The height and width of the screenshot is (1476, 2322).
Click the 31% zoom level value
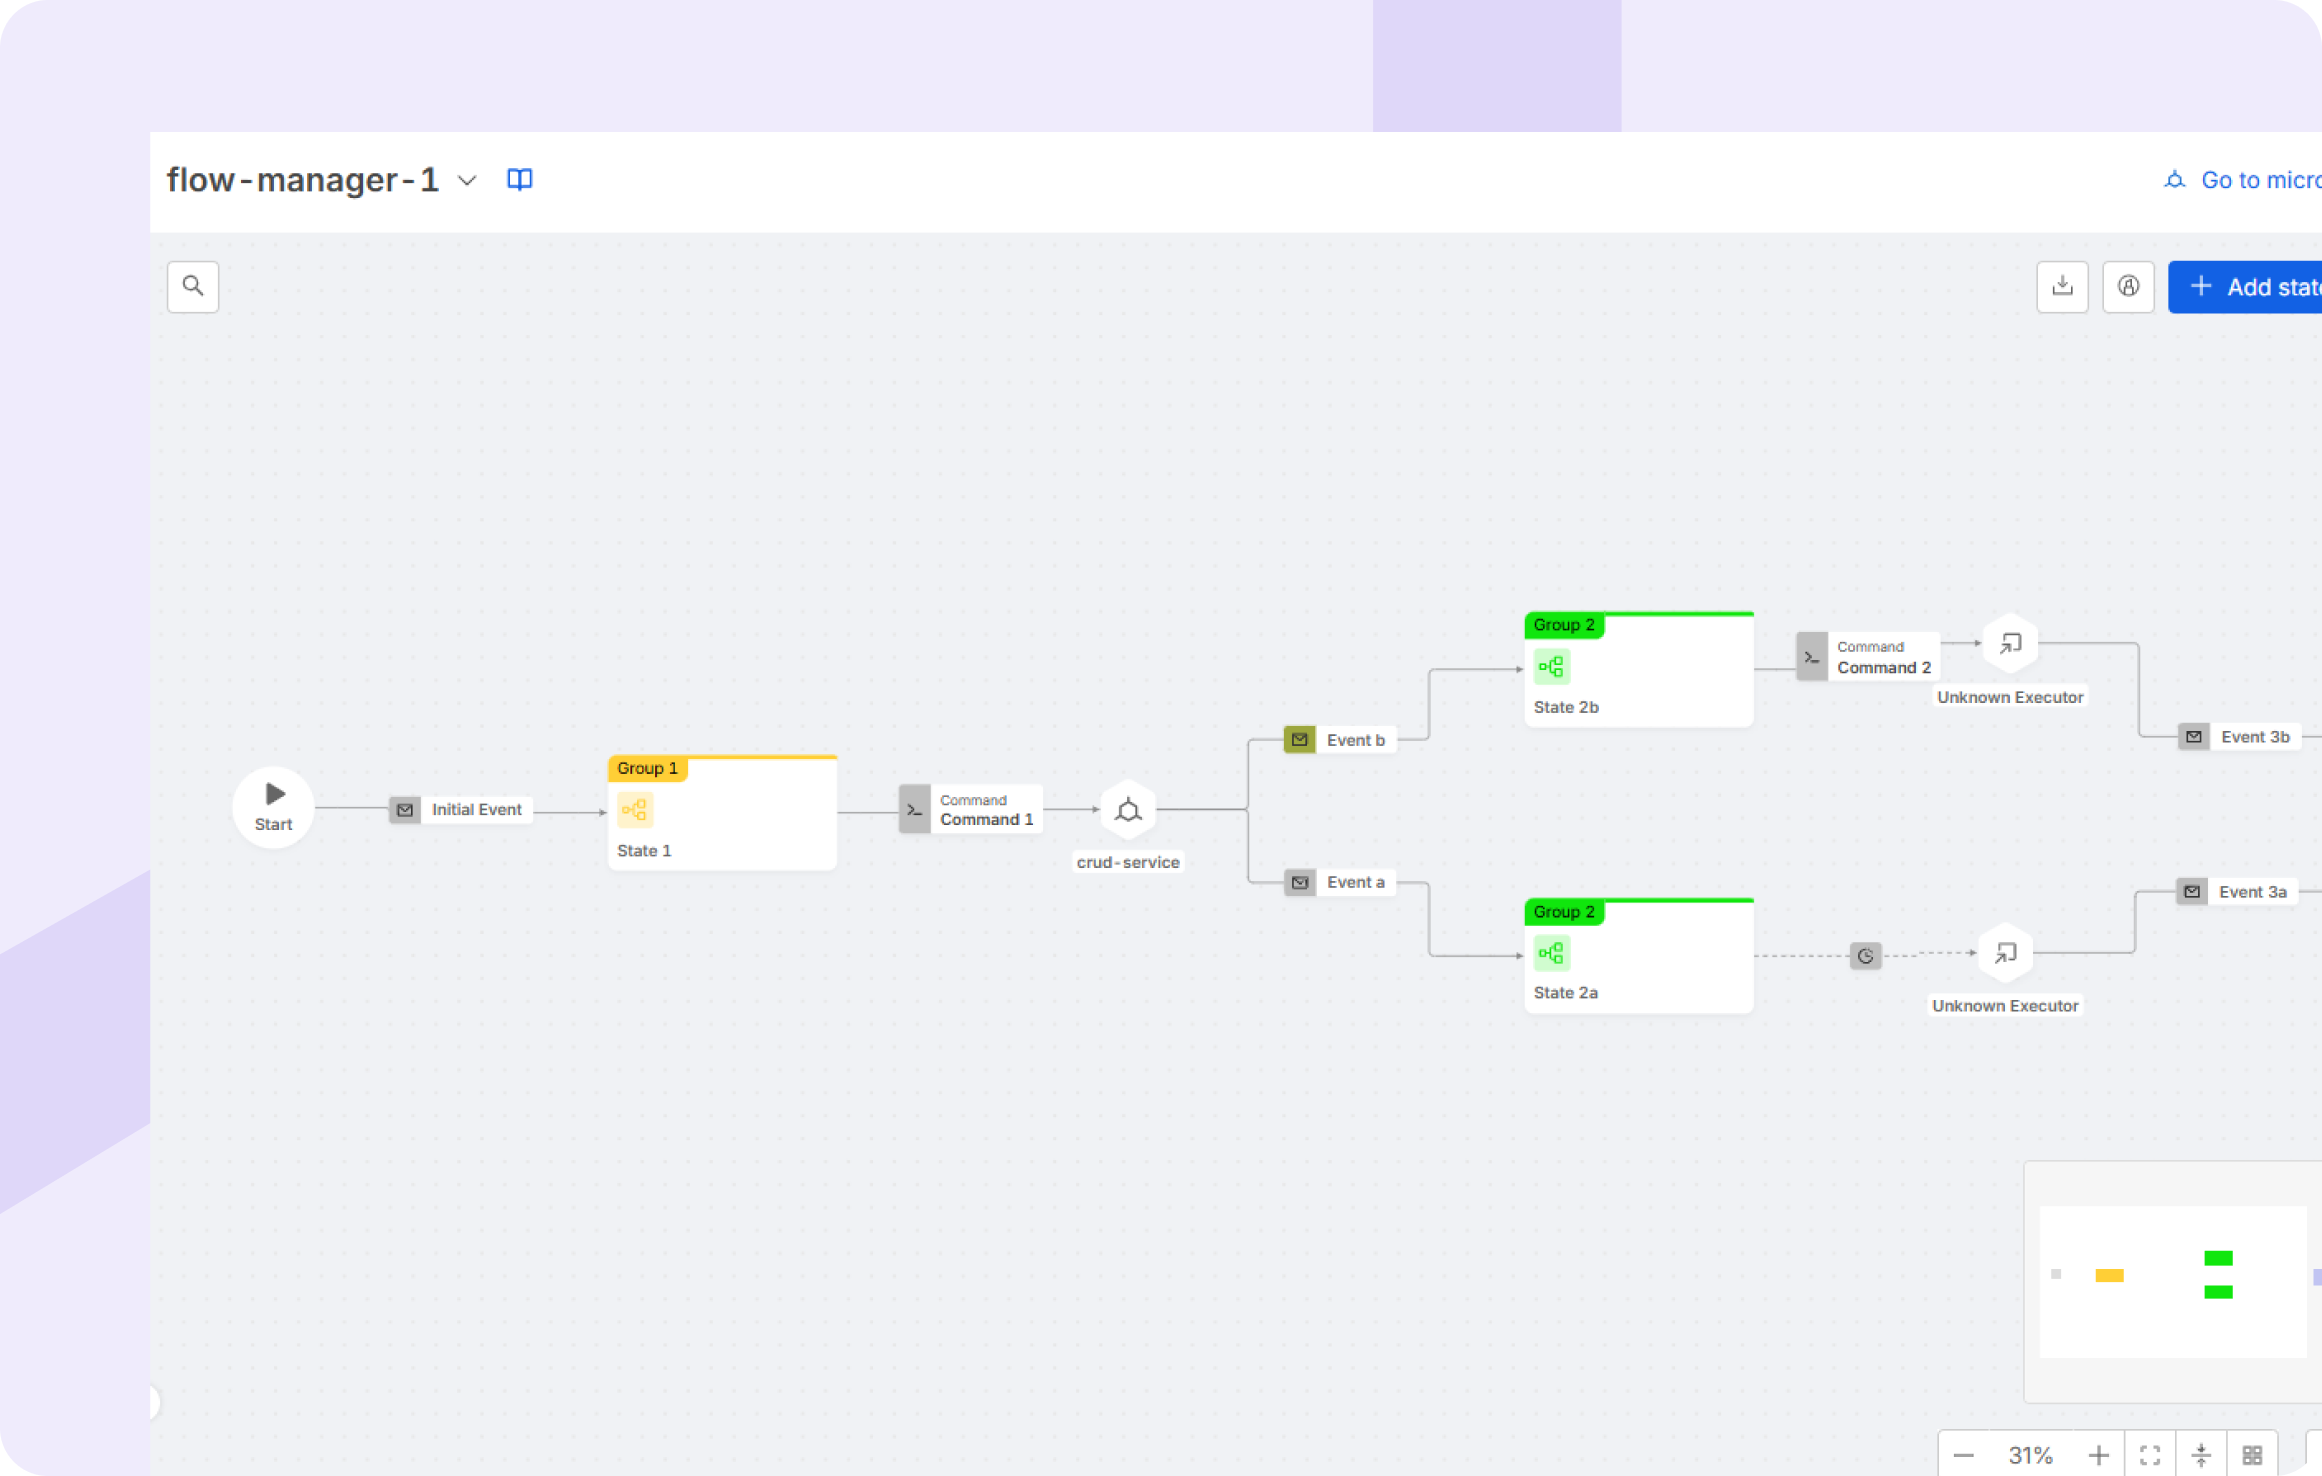tap(2030, 1453)
